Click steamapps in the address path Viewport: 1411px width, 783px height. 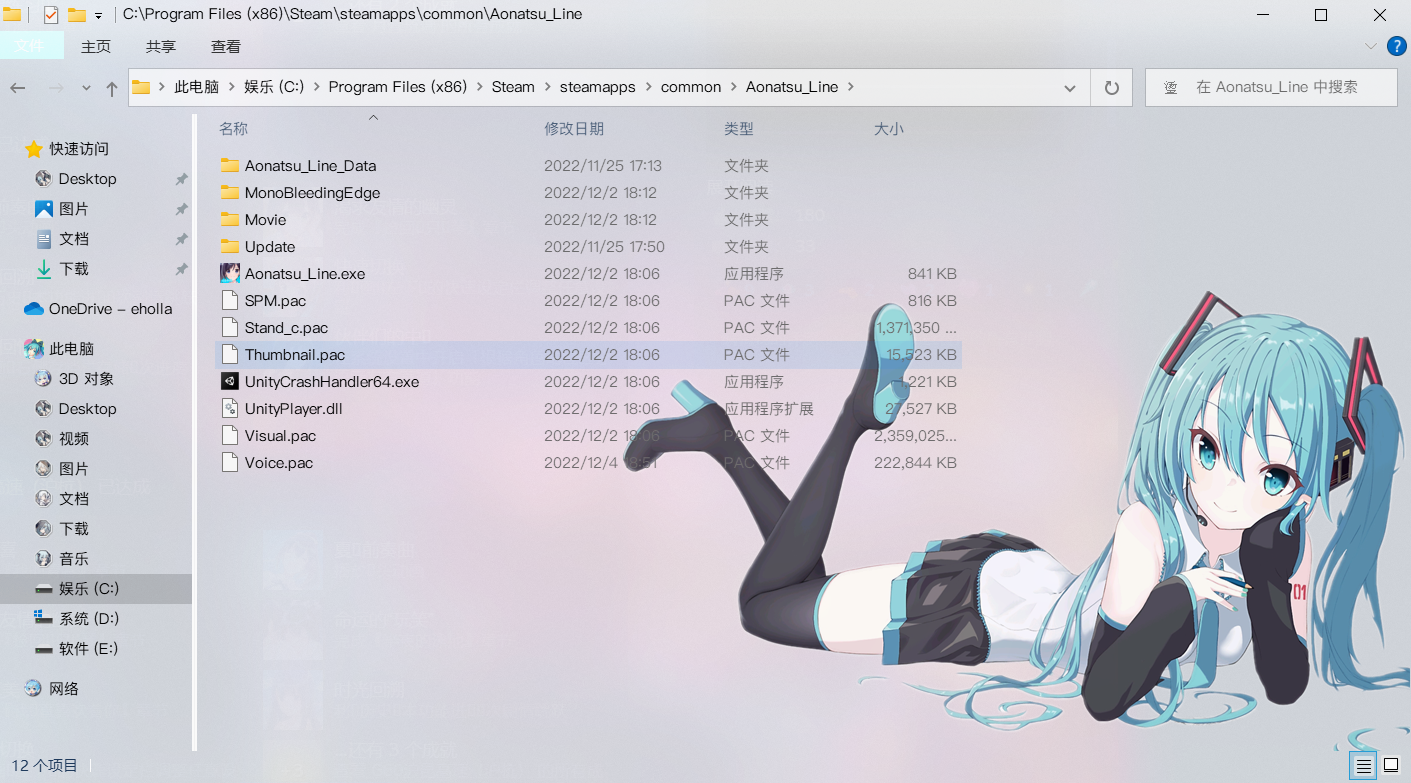(x=598, y=87)
